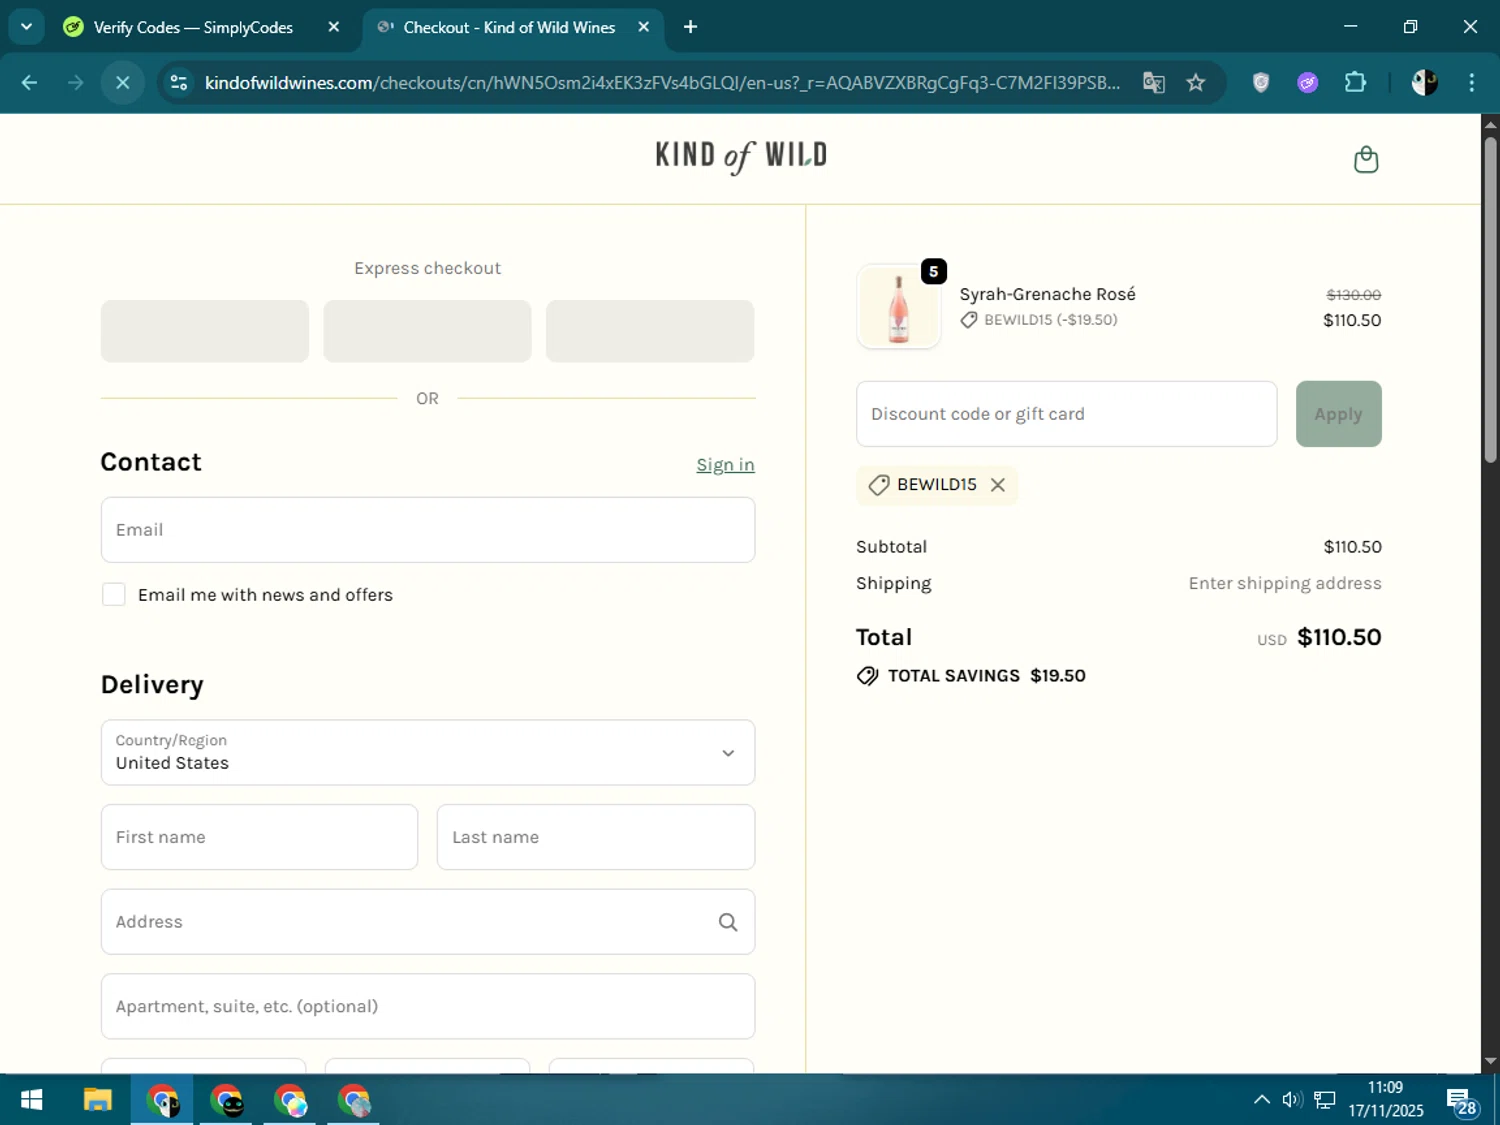Focus the Discount code or gift card field
Viewport: 1500px width, 1125px height.
coord(1066,414)
